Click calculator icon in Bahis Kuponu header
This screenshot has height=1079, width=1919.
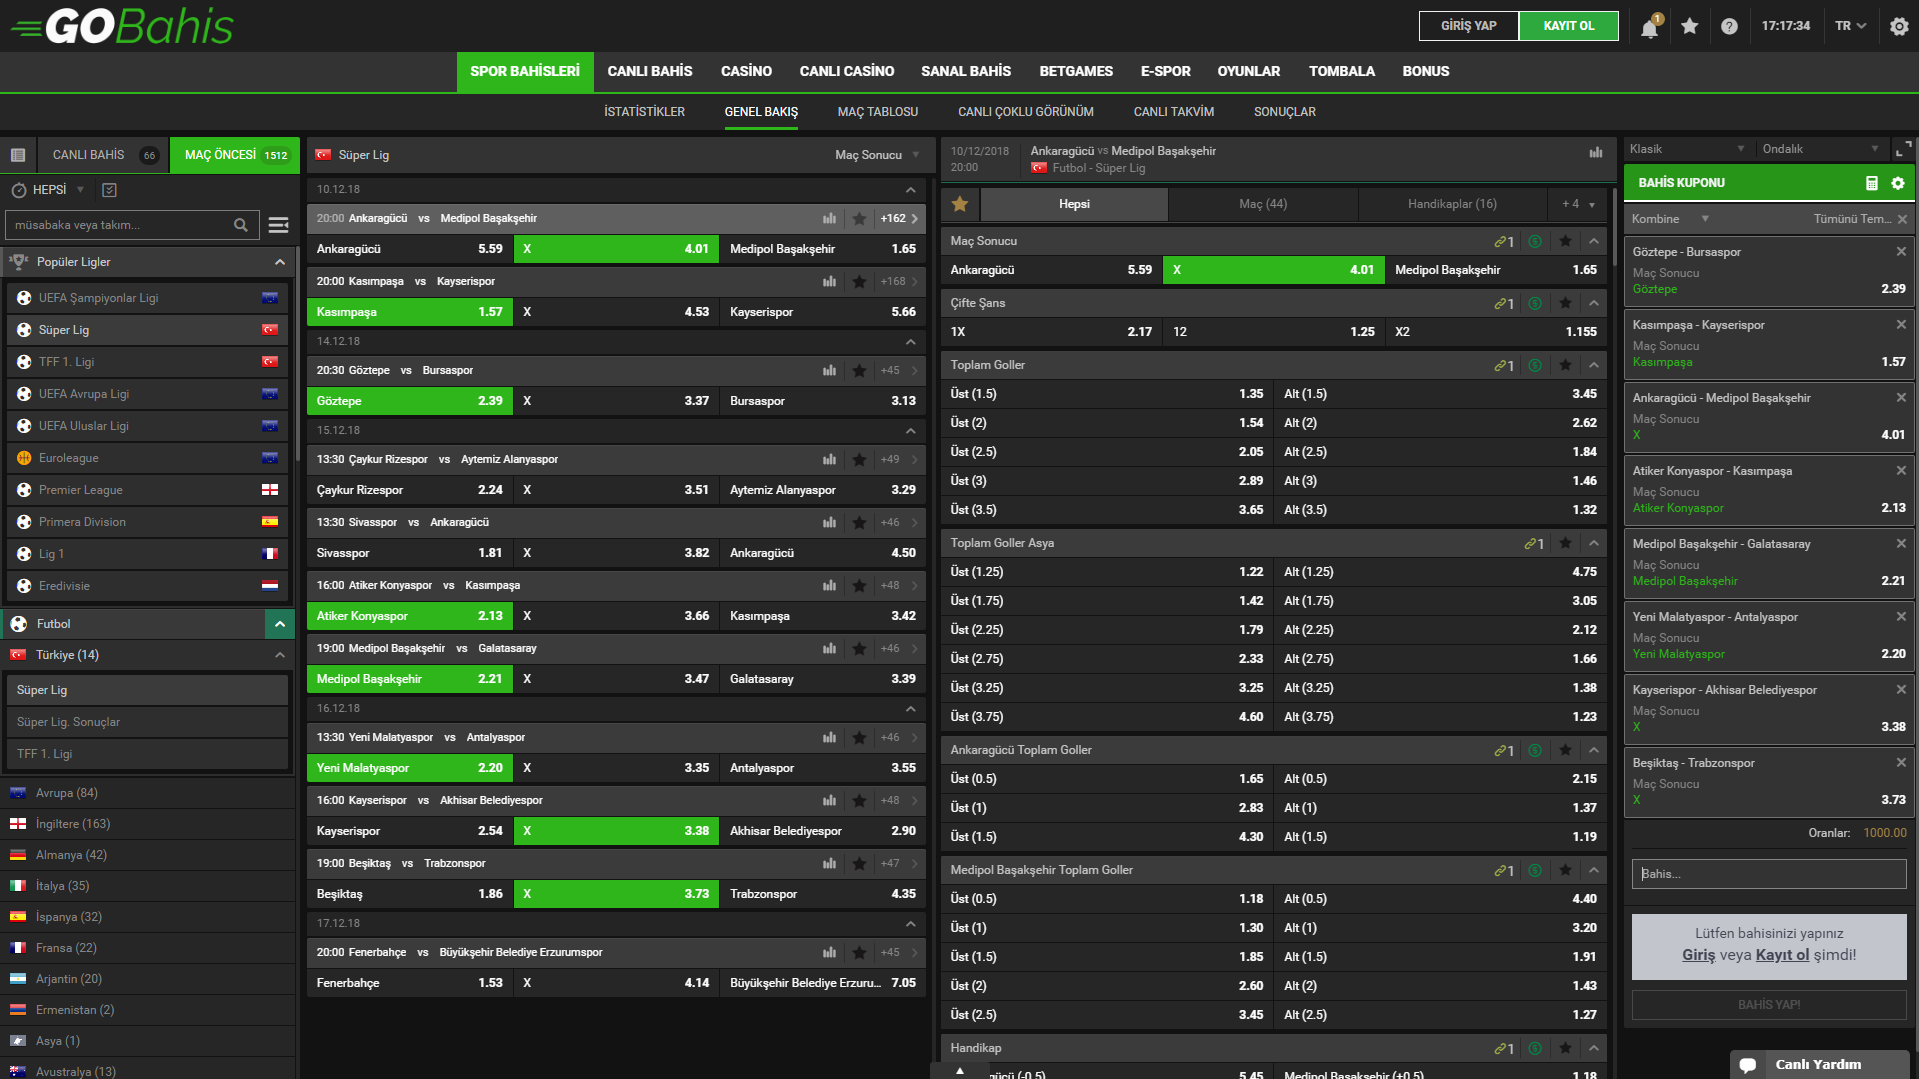[x=1871, y=183]
